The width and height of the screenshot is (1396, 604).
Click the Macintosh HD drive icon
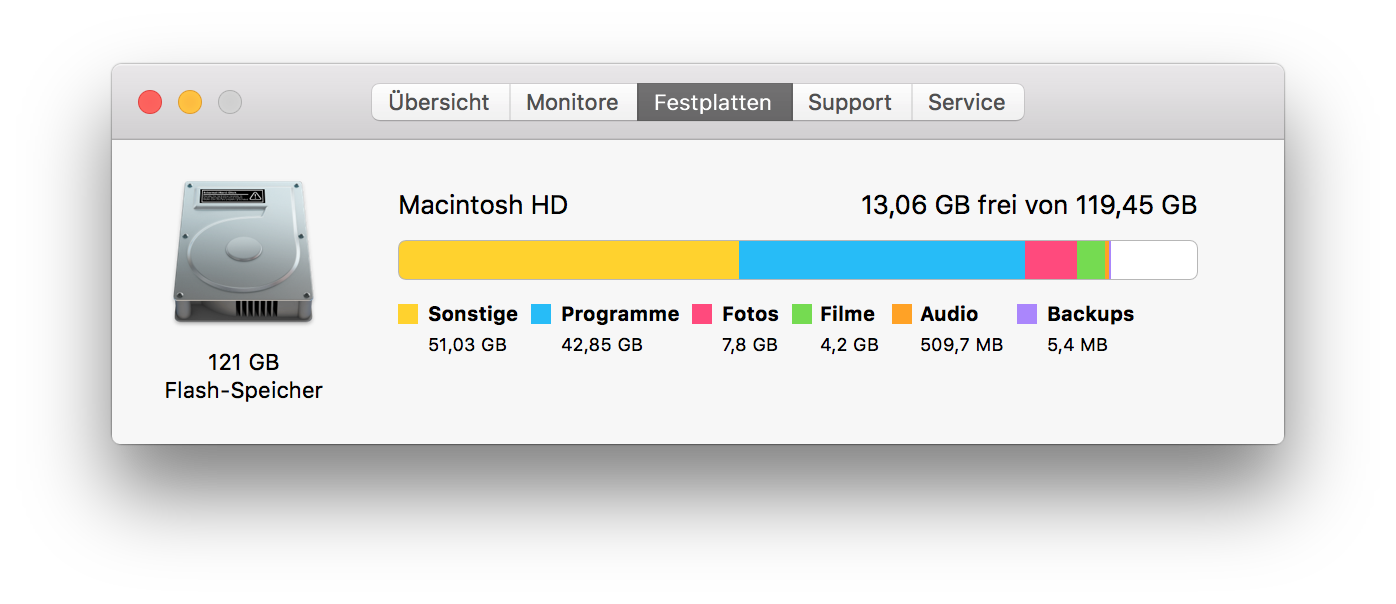coord(243,252)
